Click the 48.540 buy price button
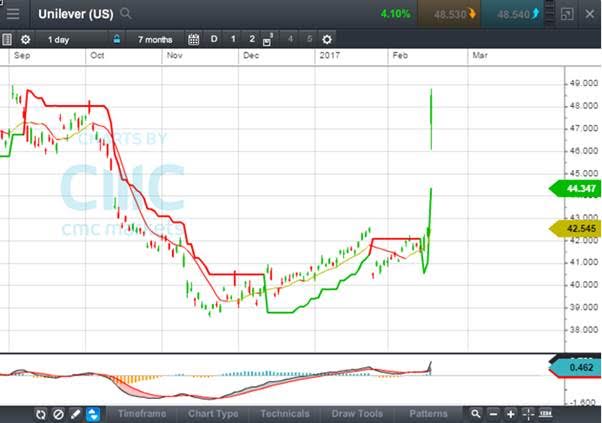Screen dimensions: 602x423 coord(512,15)
